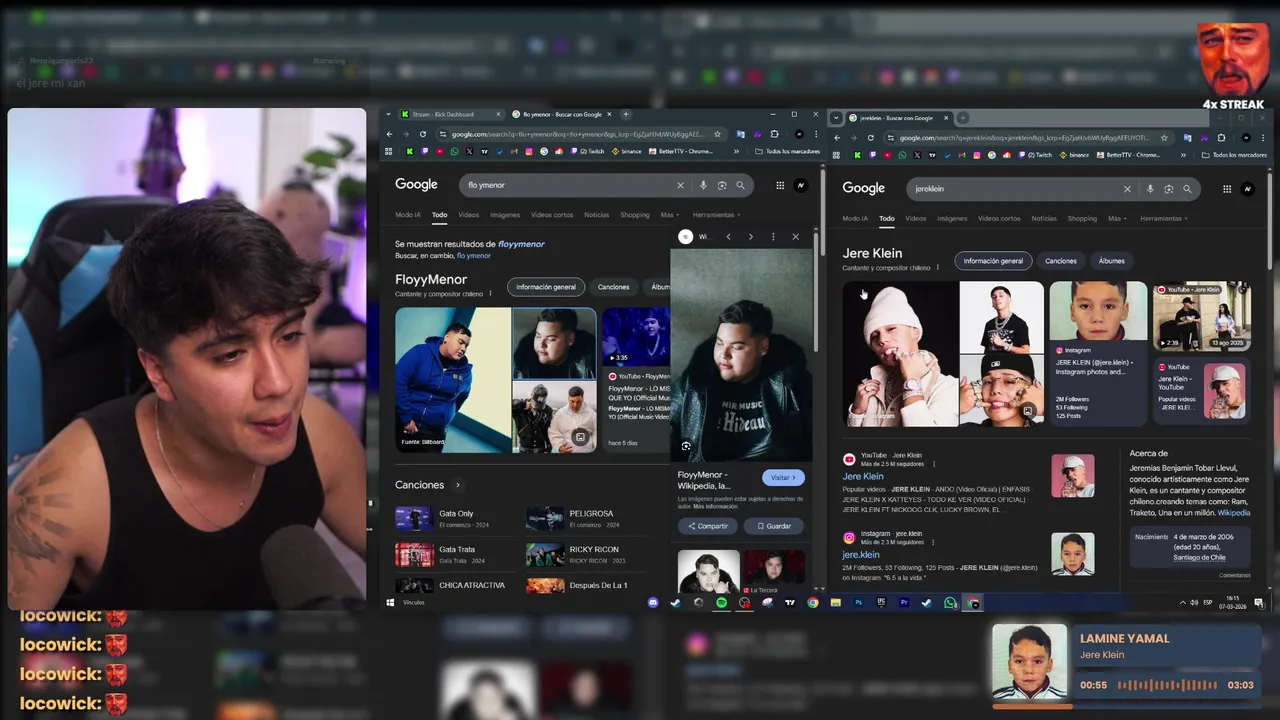Open Google account avatar in flo ymenor window
The width and height of the screenshot is (1280, 720).
800,185
